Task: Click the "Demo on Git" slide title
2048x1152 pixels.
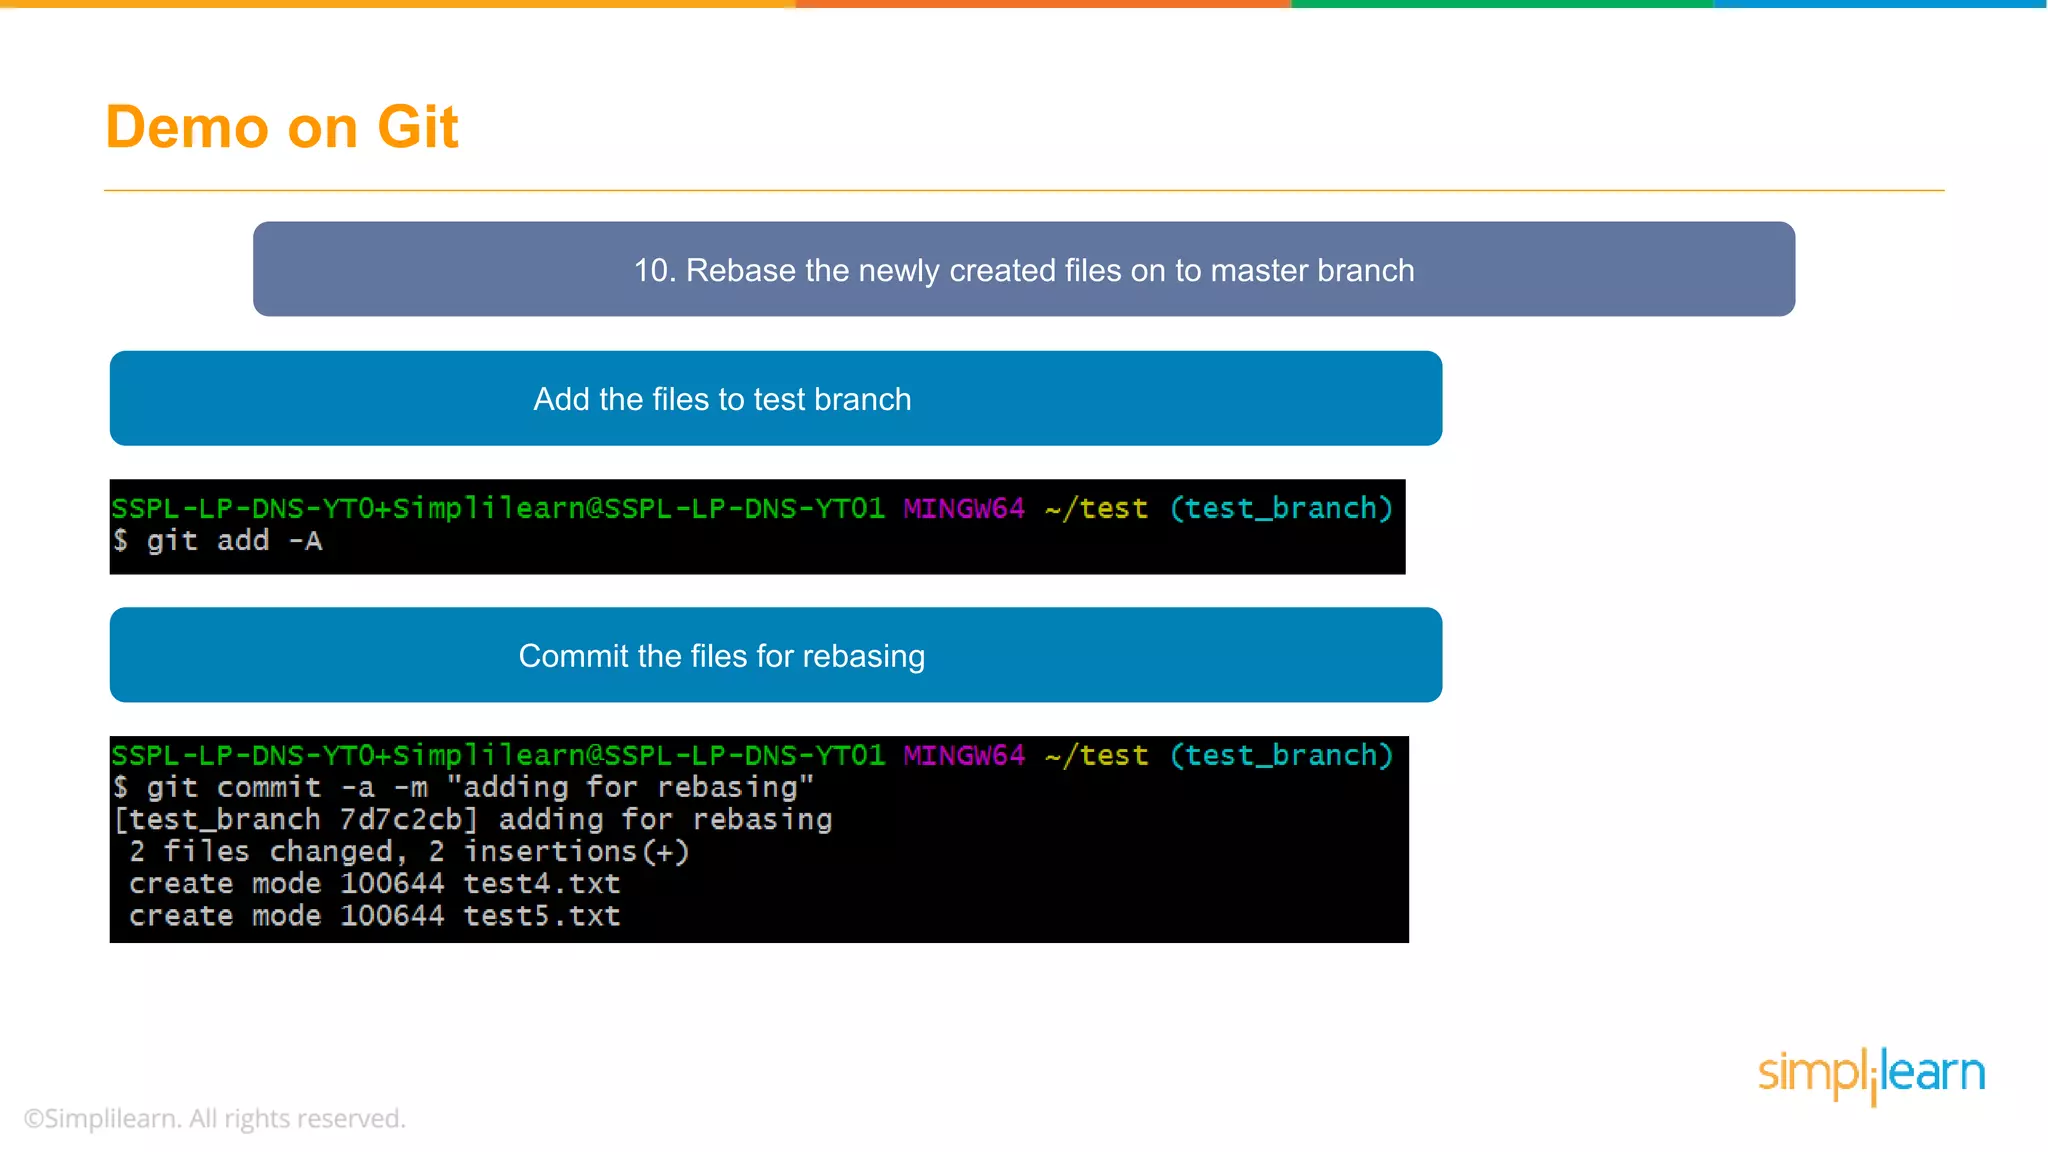Action: [x=282, y=127]
